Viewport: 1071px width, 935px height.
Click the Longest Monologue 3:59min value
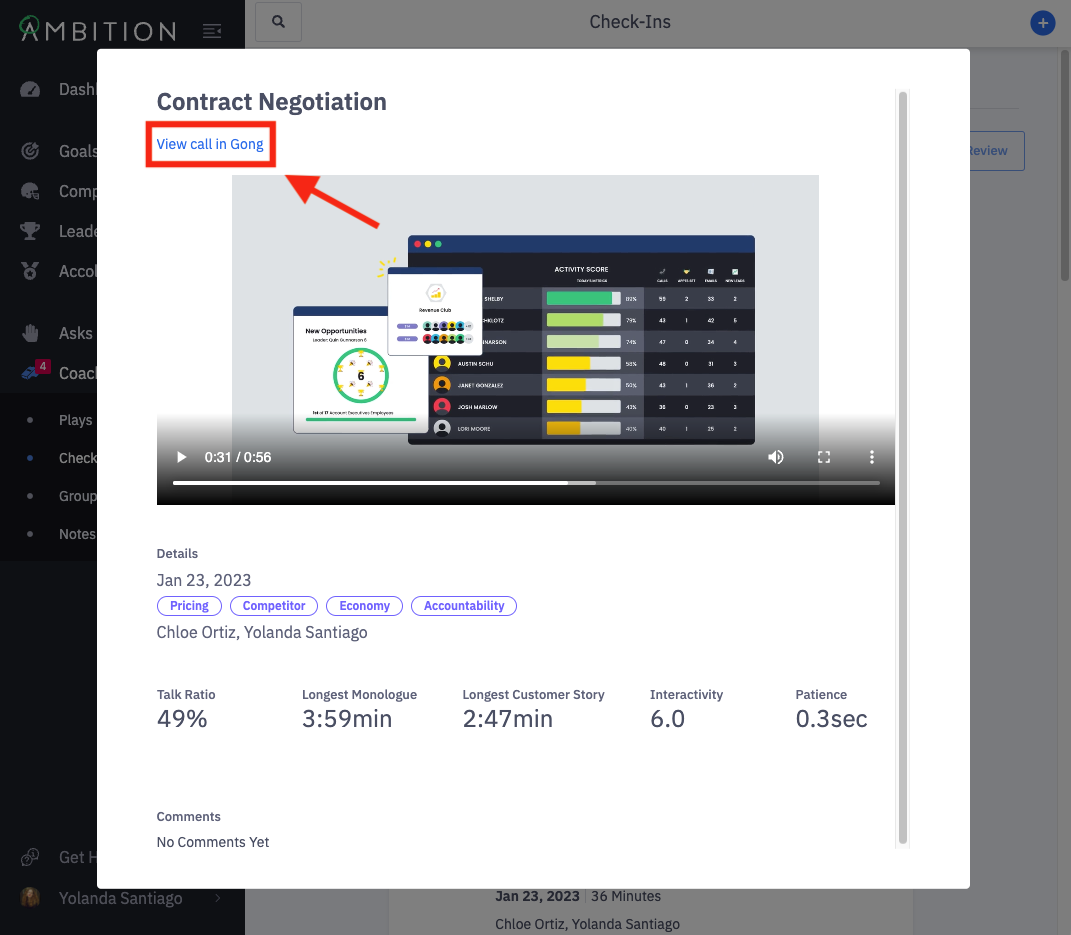pos(347,718)
